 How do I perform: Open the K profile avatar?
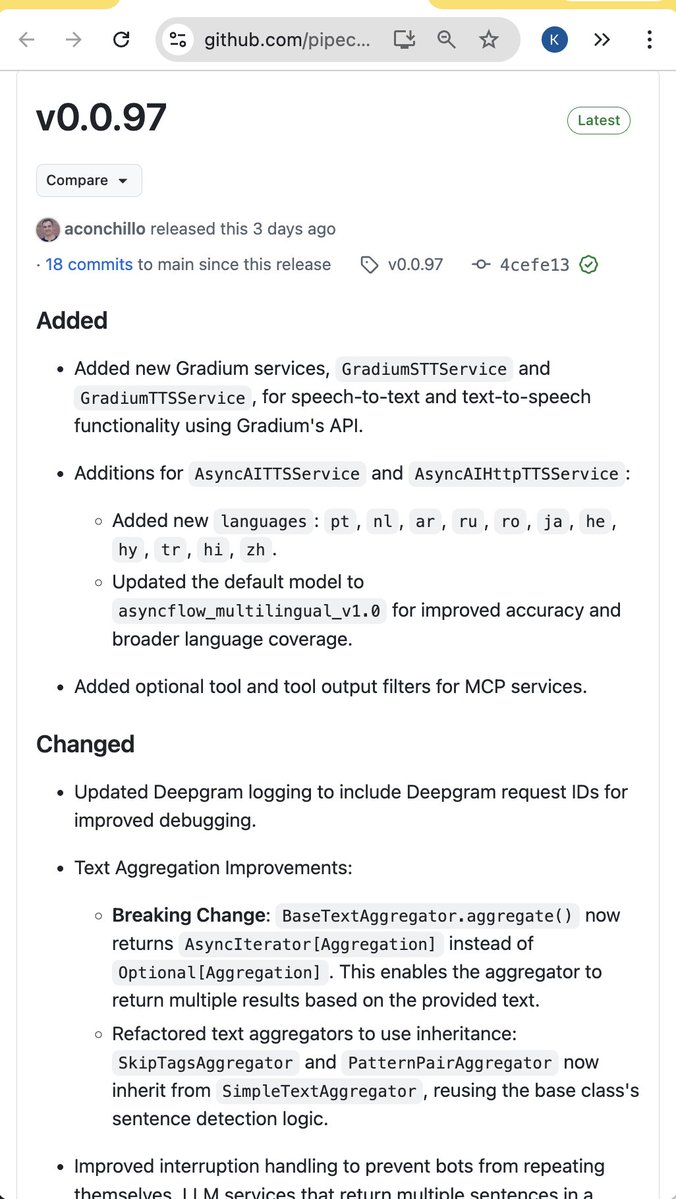555,40
